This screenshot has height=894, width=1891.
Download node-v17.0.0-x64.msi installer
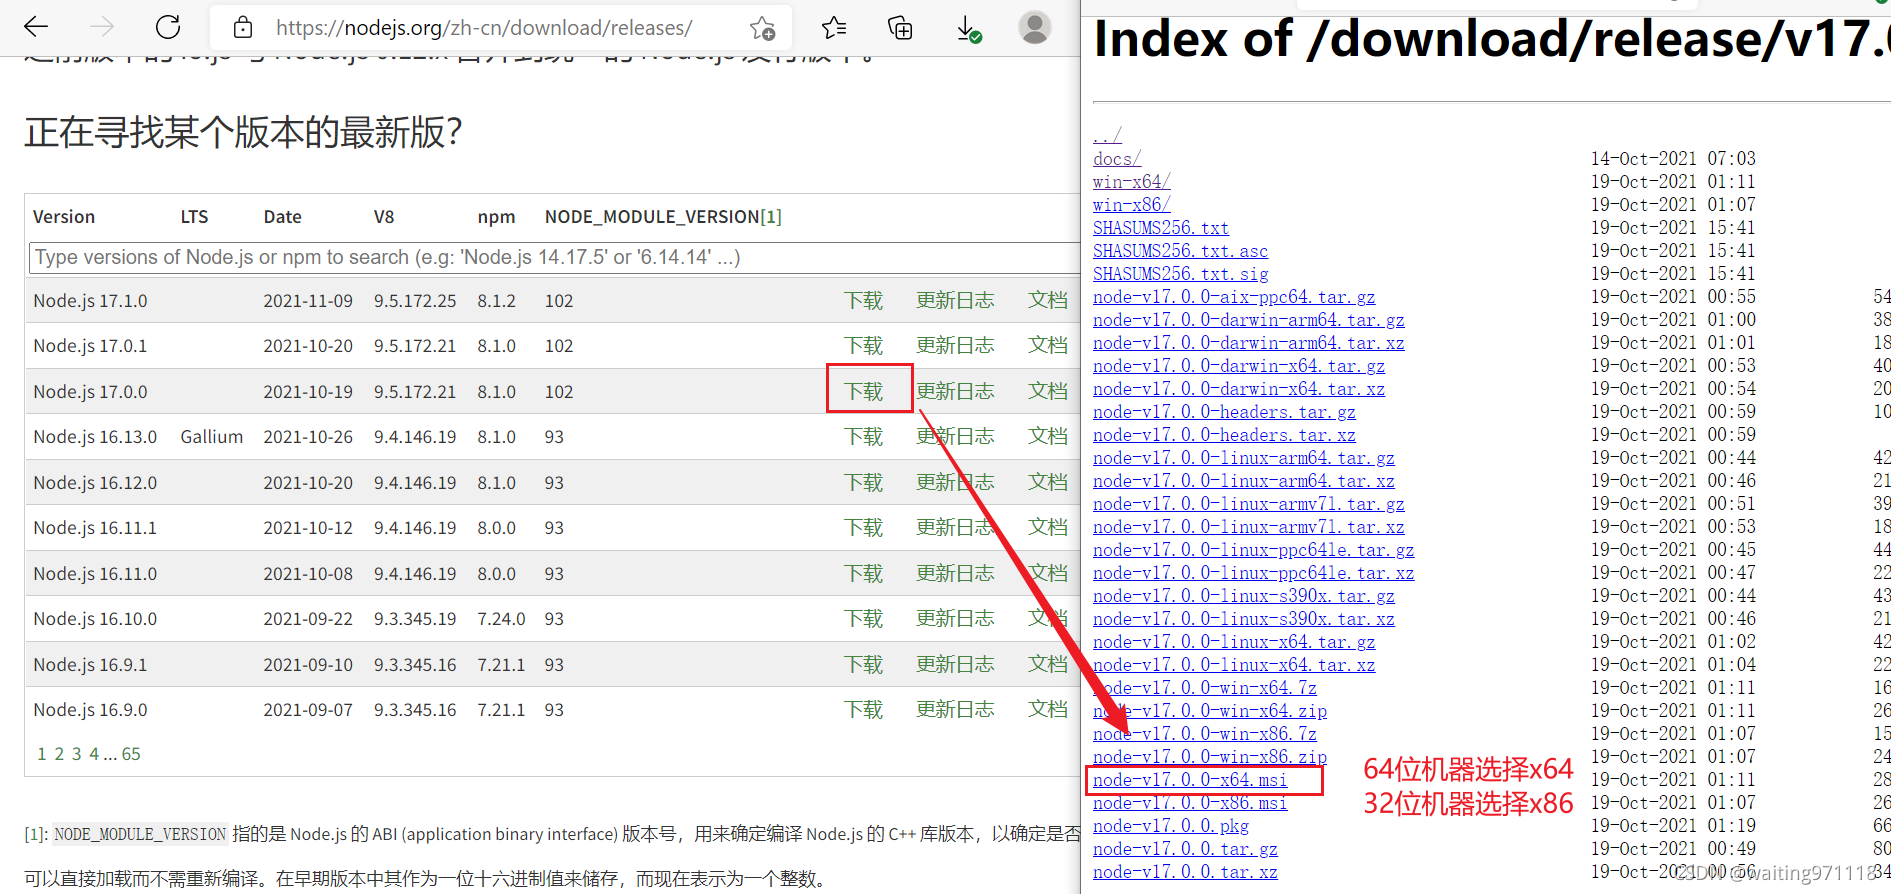point(1190,779)
